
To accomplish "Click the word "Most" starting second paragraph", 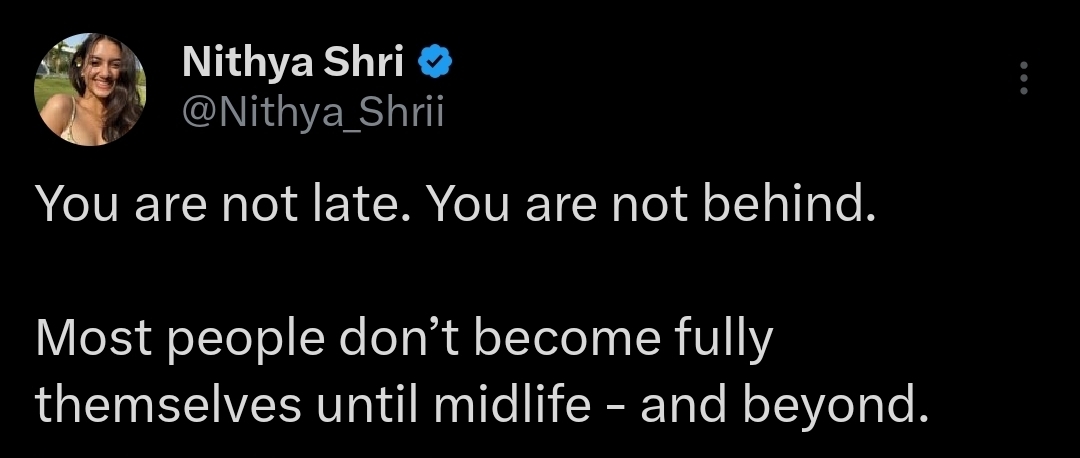I will (x=94, y=339).
